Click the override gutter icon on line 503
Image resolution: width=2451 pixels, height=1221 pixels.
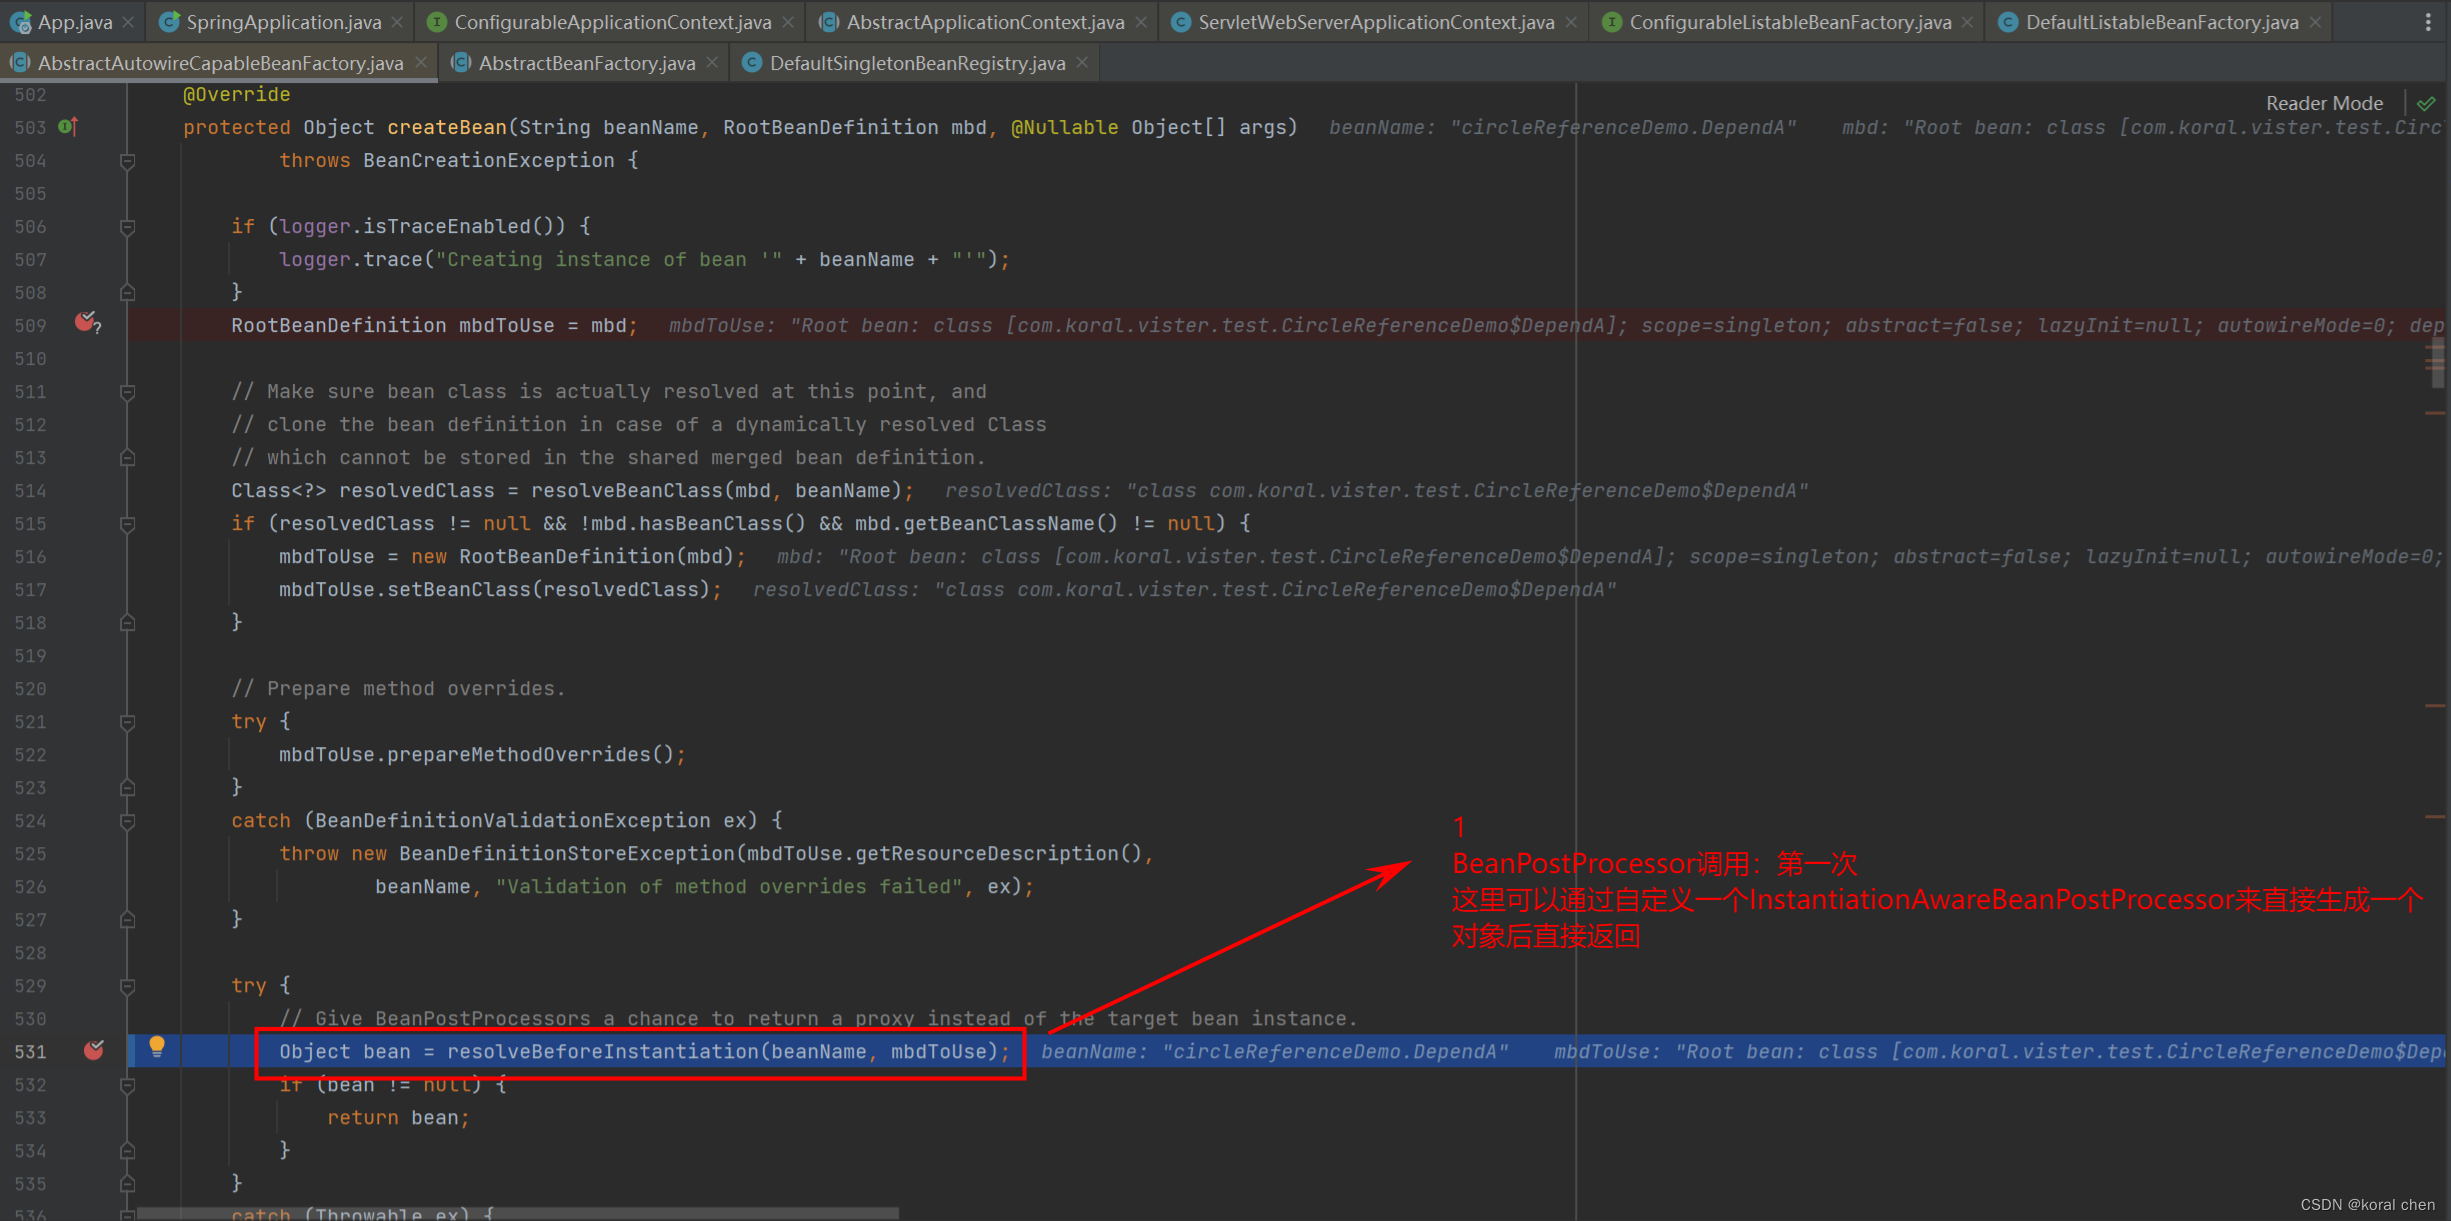pyautogui.click(x=68, y=127)
